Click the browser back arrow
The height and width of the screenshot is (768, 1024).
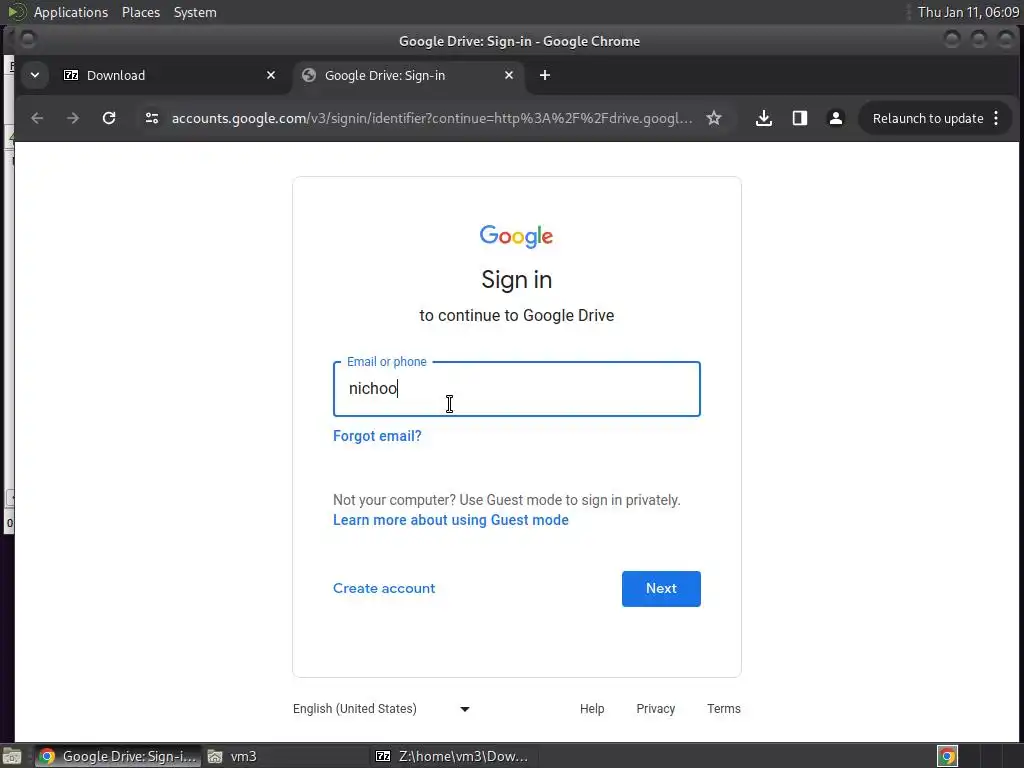37,118
